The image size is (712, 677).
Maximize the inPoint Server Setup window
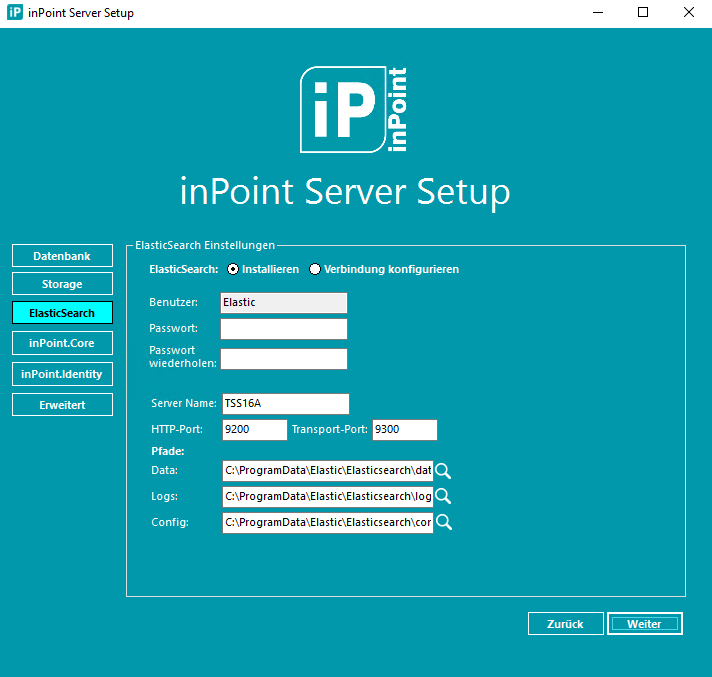(643, 12)
